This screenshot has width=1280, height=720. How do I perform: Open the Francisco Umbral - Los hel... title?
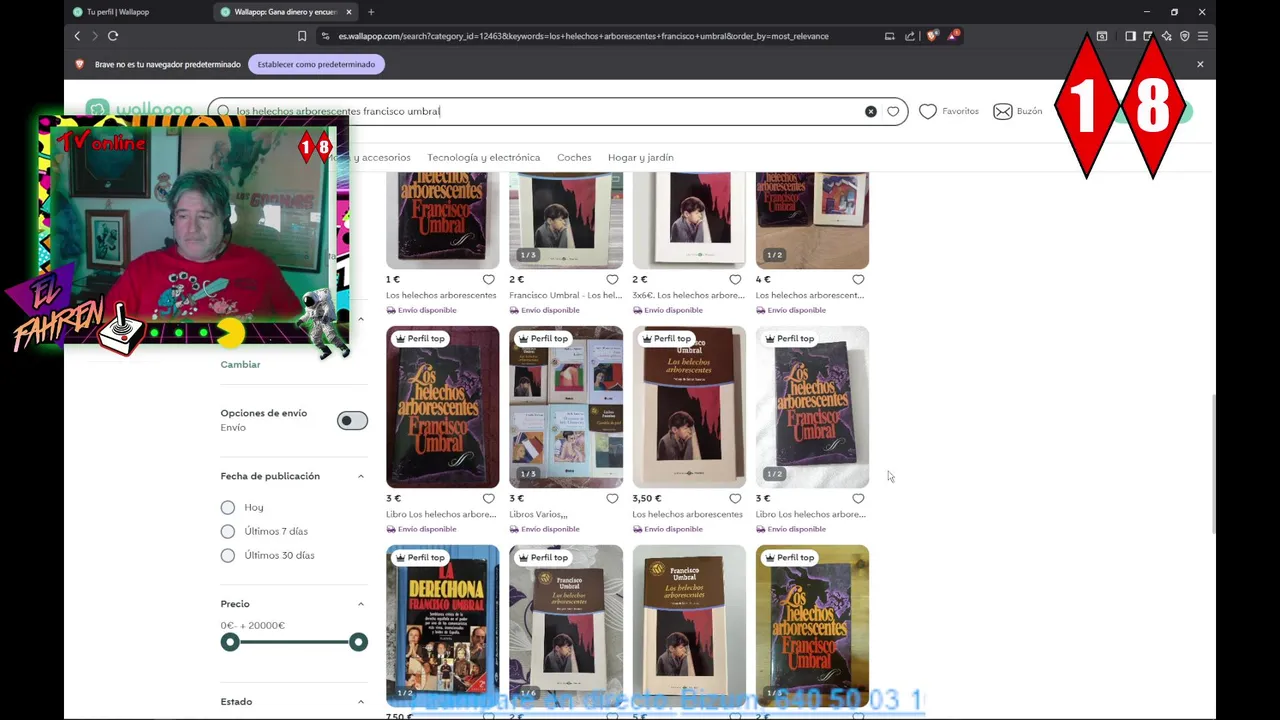tap(565, 295)
